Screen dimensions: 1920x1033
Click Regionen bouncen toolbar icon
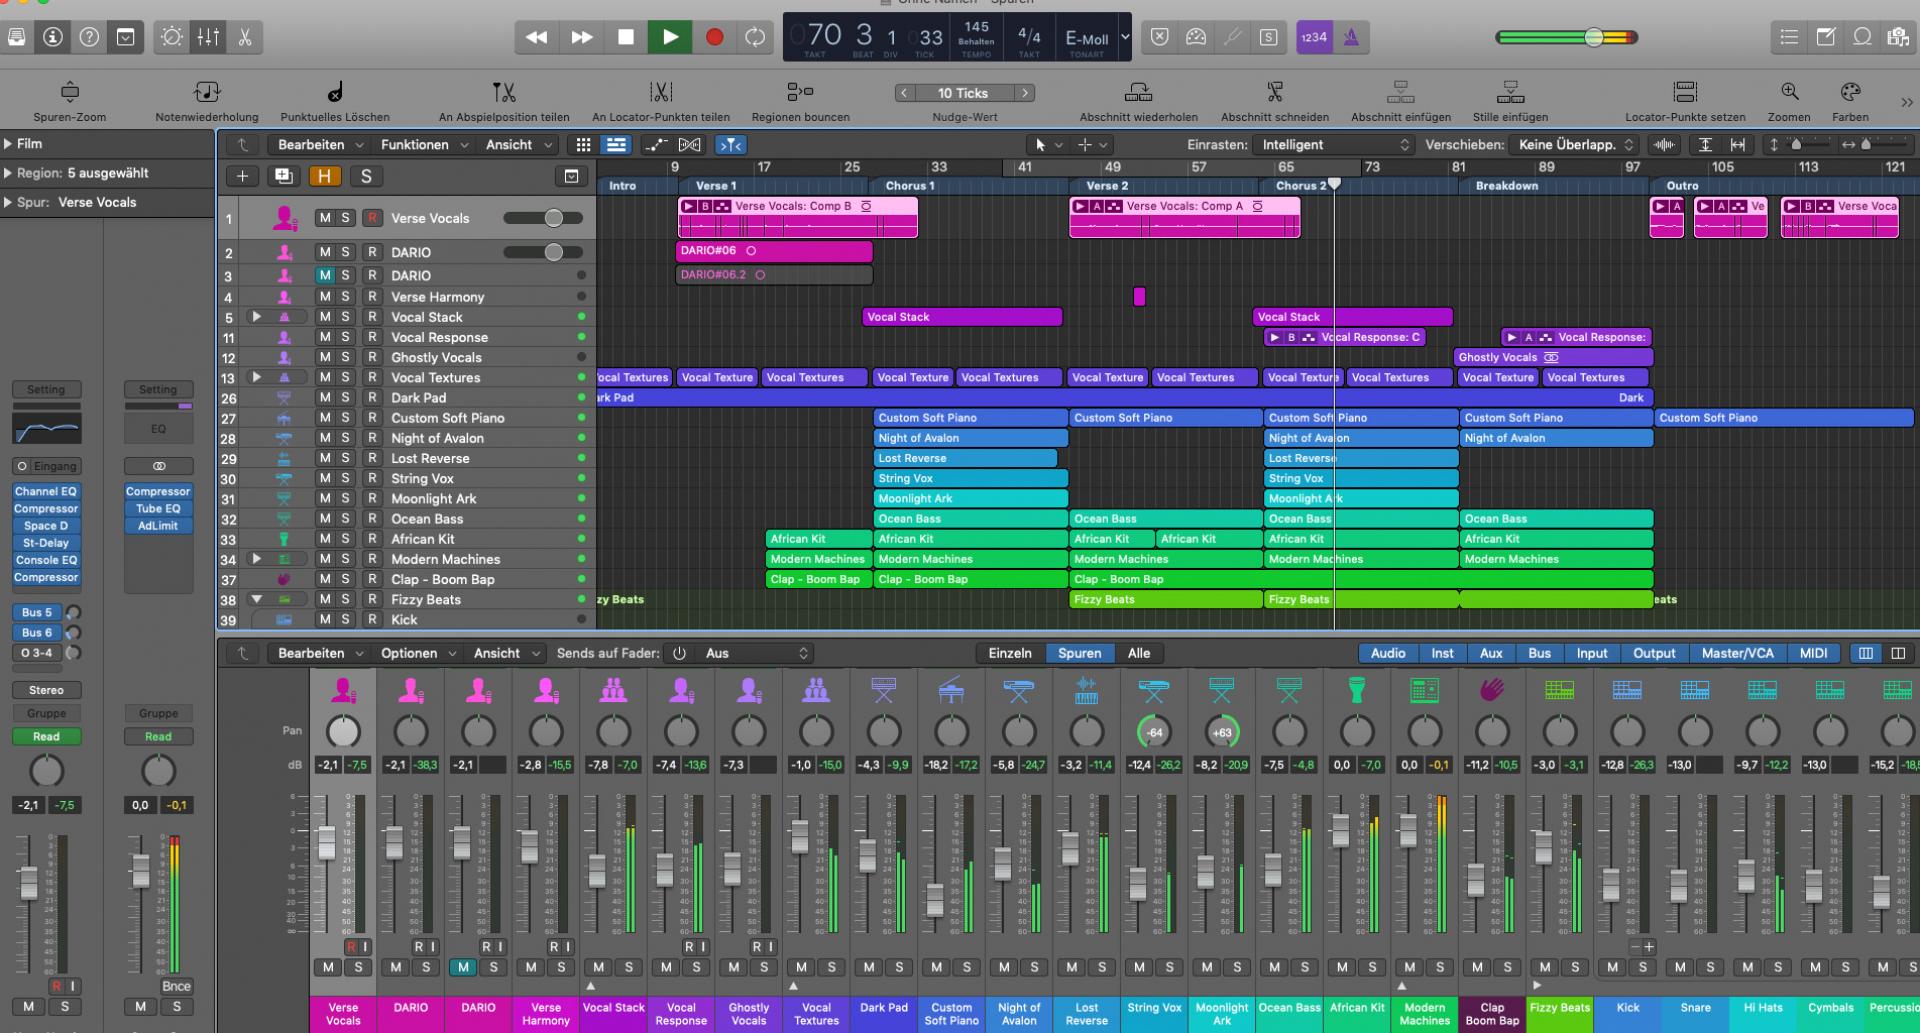coord(800,92)
